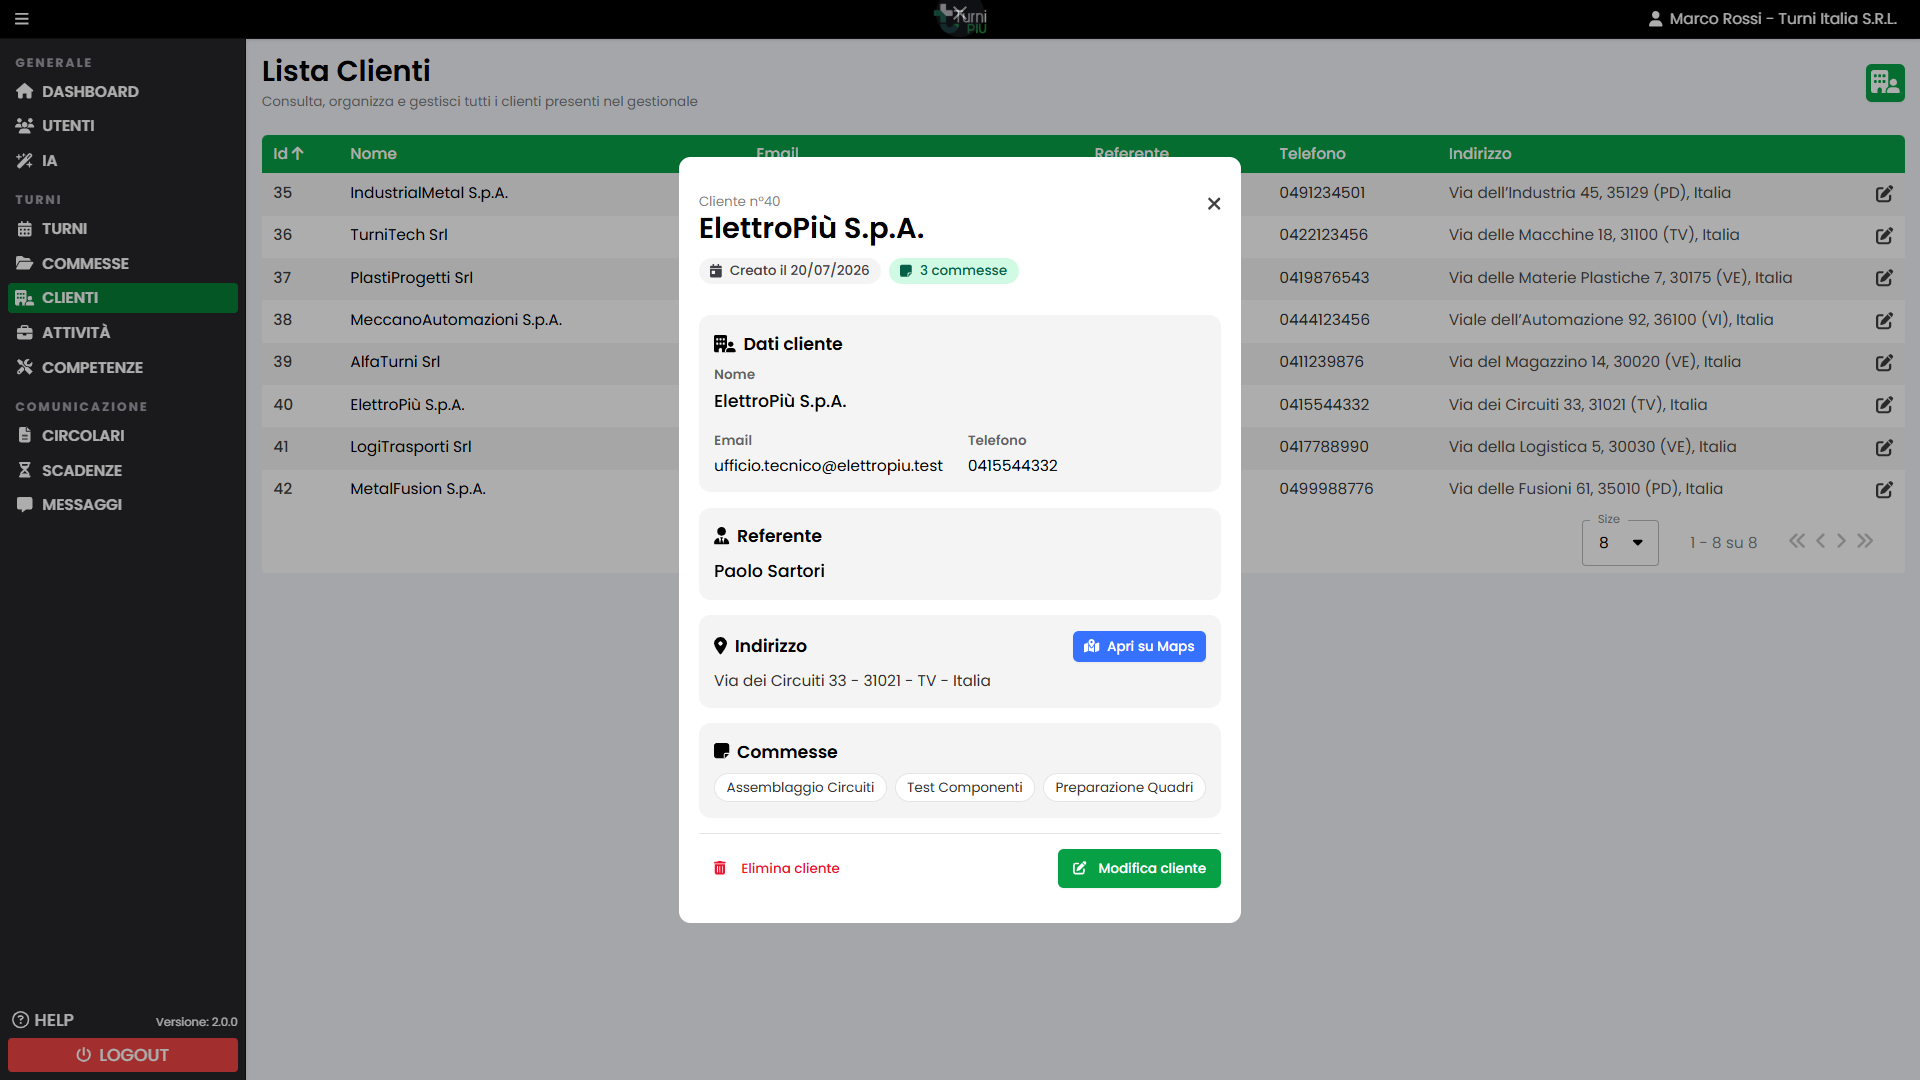
Task: Open Attività in the sidebar
Action: [x=123, y=333]
